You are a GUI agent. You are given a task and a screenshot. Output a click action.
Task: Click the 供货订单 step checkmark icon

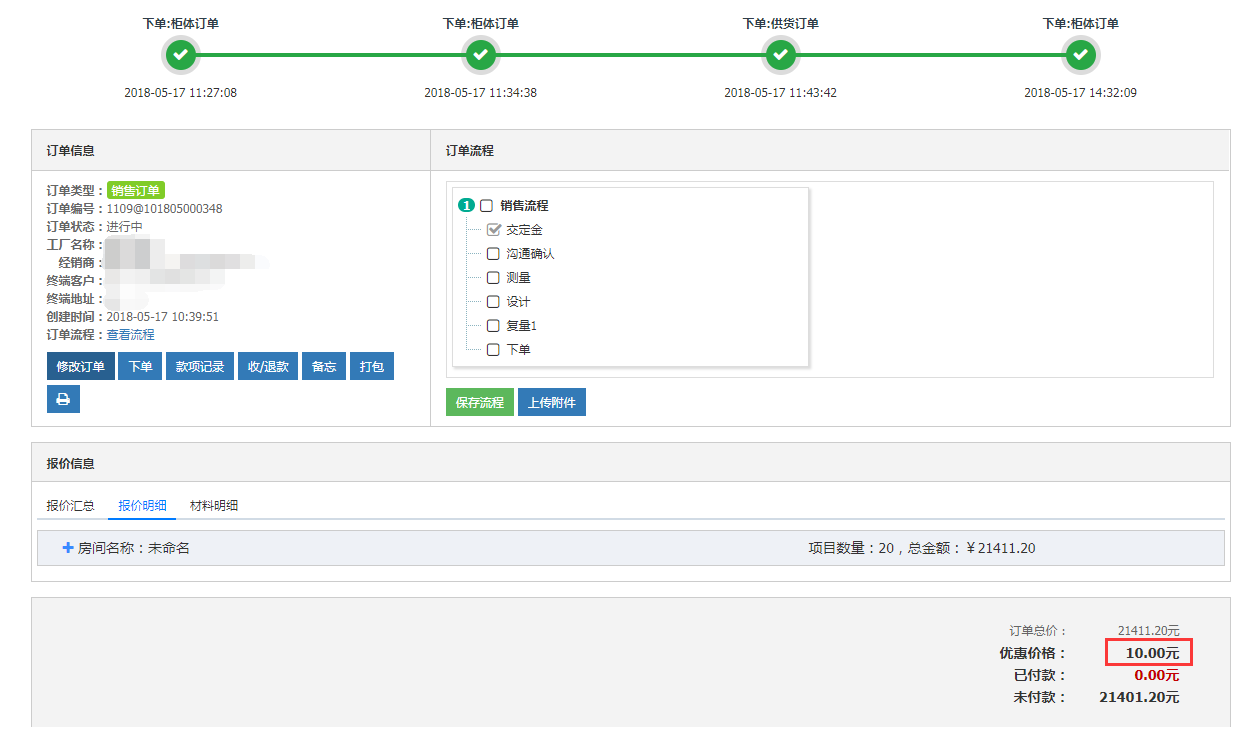tap(780, 56)
